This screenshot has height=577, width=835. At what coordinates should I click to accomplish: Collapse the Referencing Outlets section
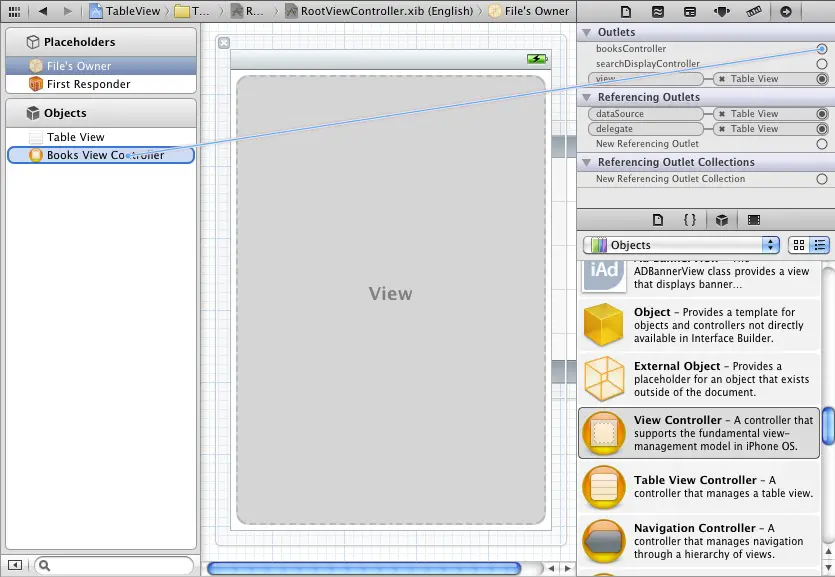[587, 98]
